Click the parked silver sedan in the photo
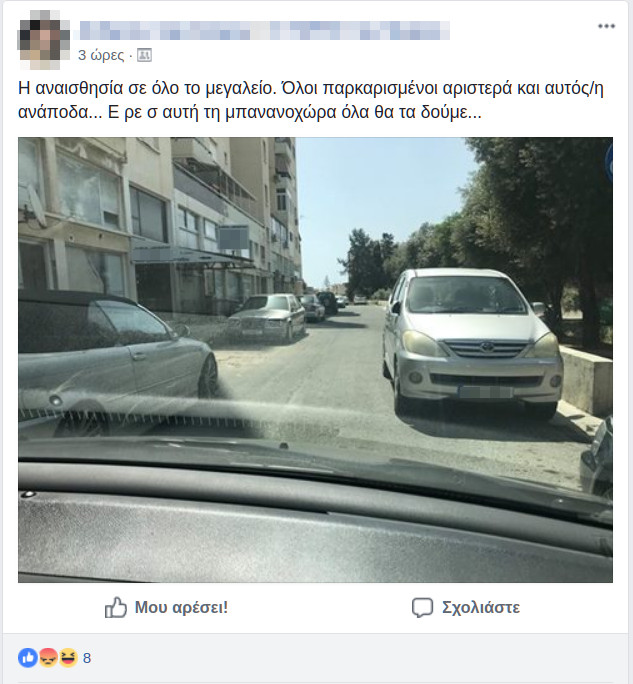Screen dimensions: 633x684 pyautogui.click(x=266, y=317)
